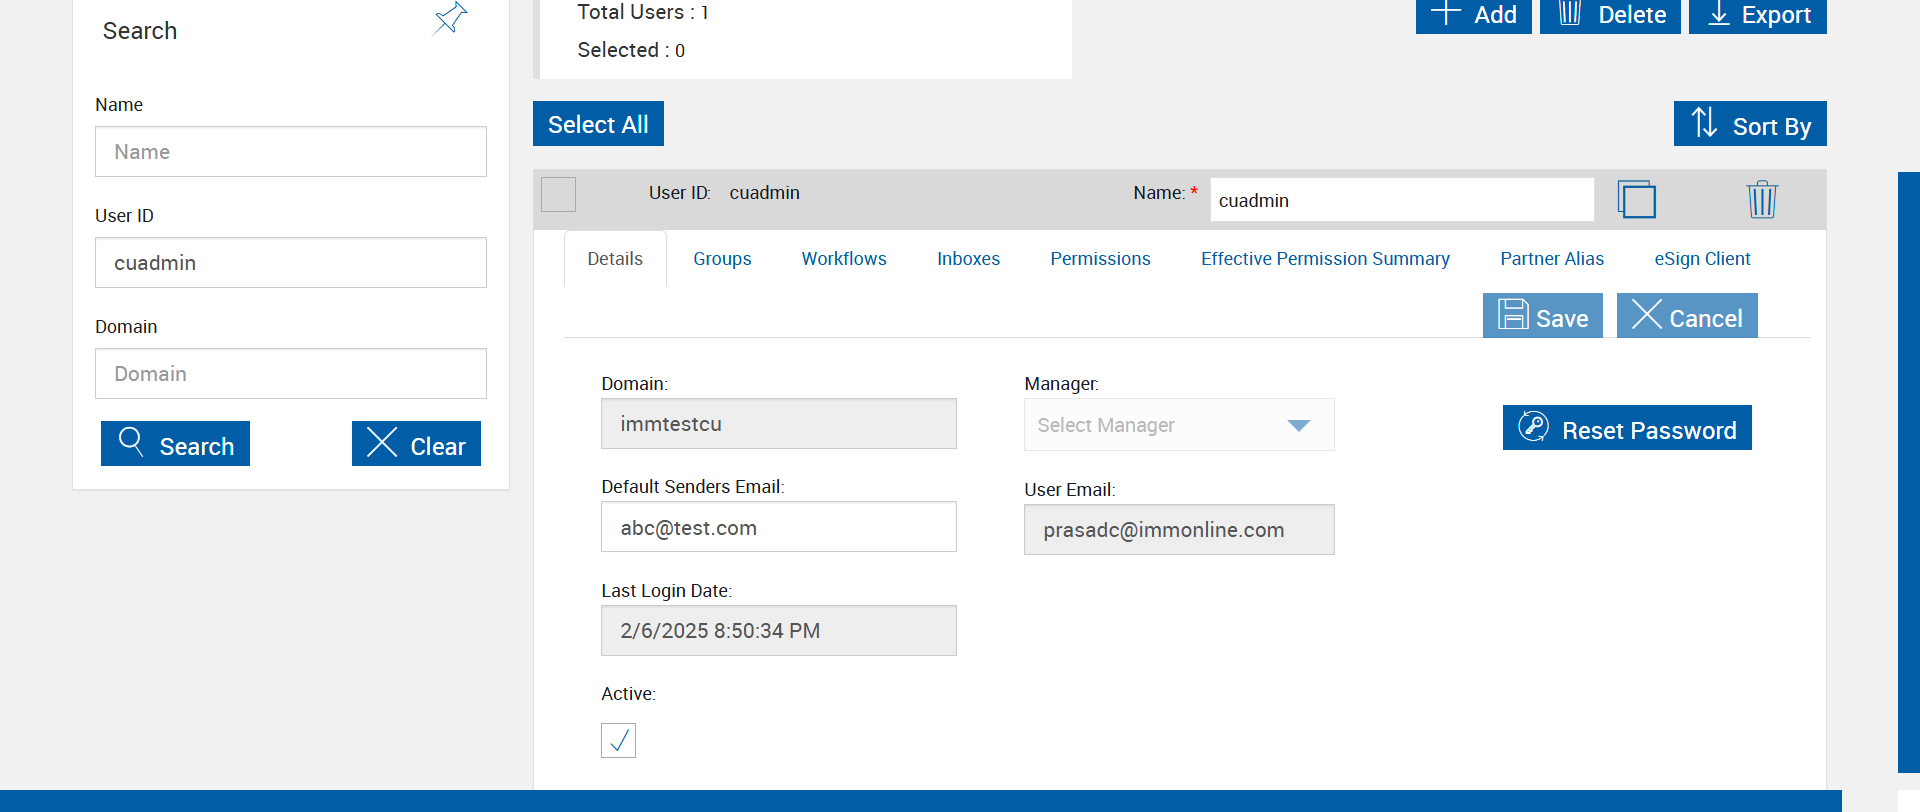Viewport: 1920px width, 812px height.
Task: Click the User ID search field containing cuadmin
Action: pyautogui.click(x=291, y=263)
